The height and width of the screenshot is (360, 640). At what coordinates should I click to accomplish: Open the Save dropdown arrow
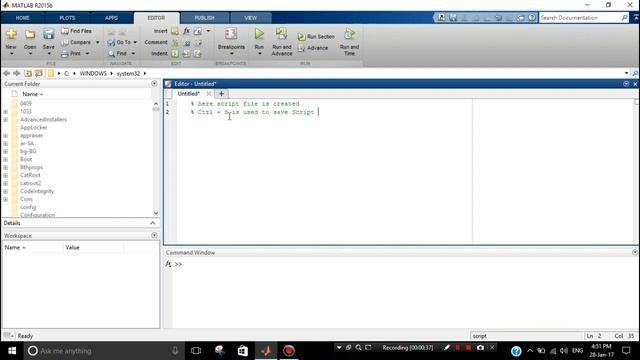tap(49, 54)
